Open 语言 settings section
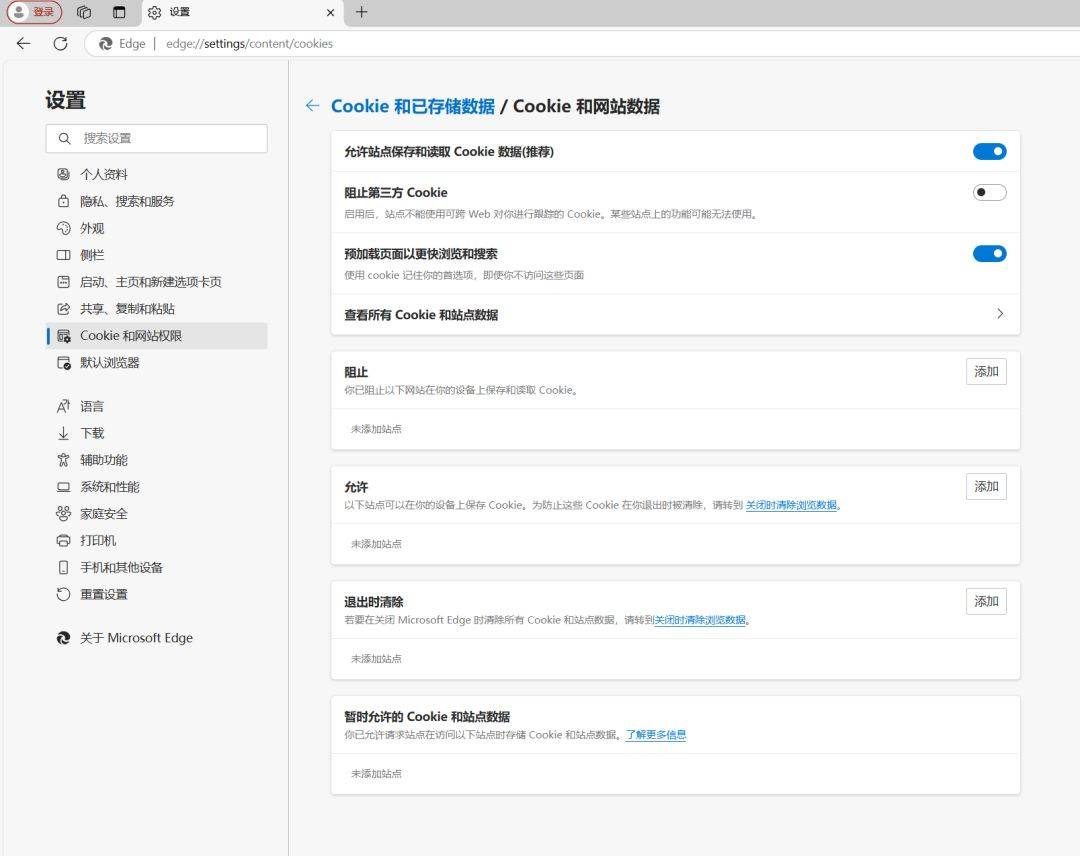The width and height of the screenshot is (1080, 856). click(x=156, y=406)
